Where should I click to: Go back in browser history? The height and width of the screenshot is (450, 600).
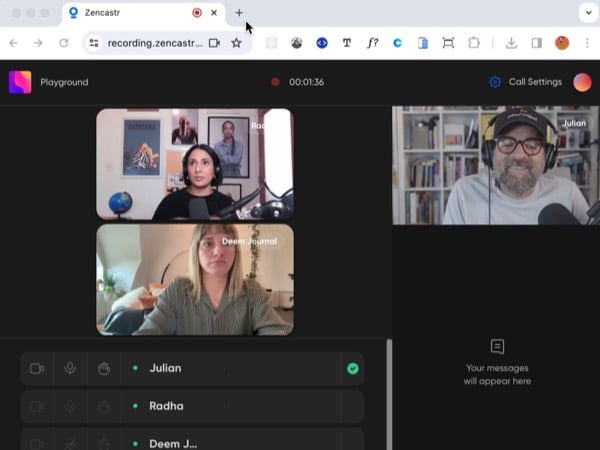(14, 43)
